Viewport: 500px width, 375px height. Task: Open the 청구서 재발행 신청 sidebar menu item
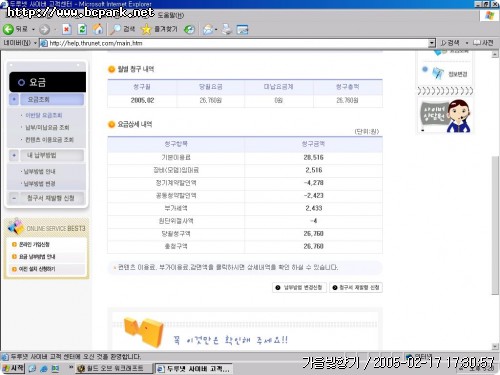[x=52, y=198]
